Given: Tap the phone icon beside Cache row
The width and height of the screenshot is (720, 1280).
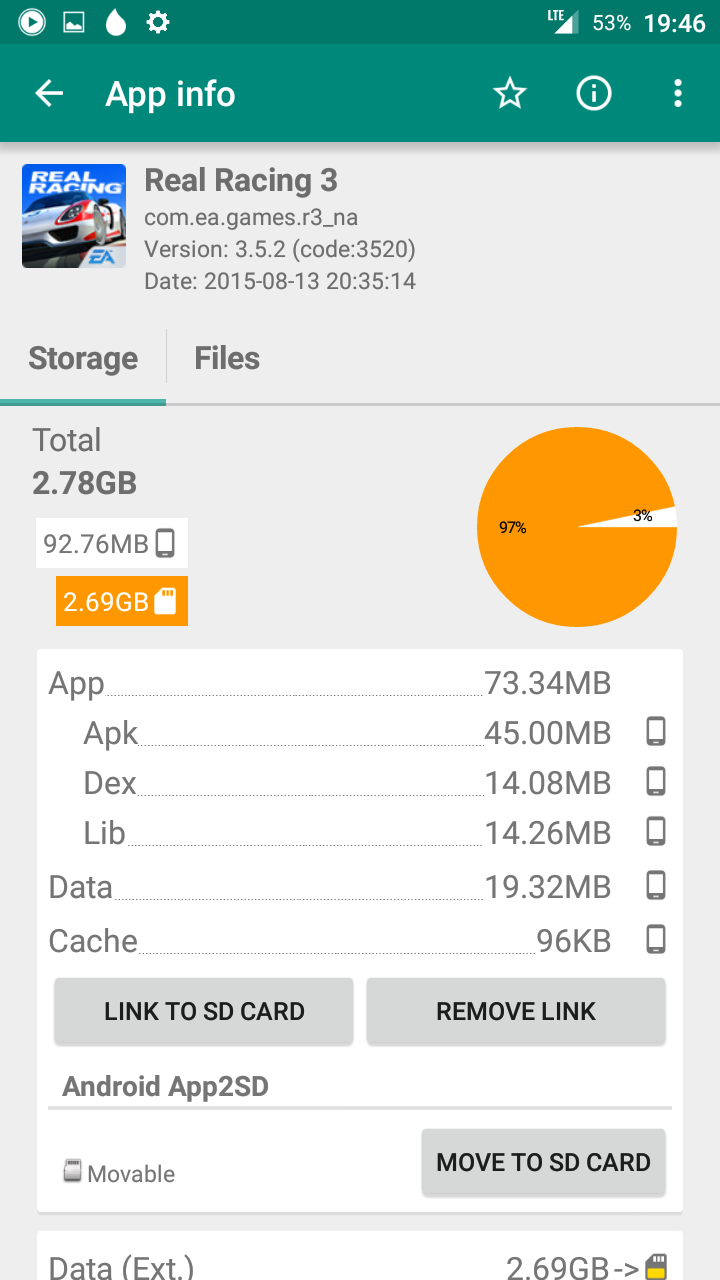Looking at the screenshot, I should point(656,939).
